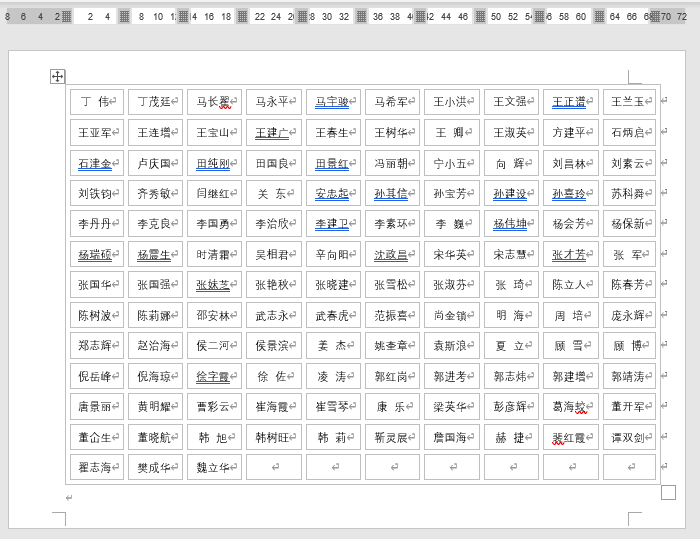Click the cell 石津金

coord(97,163)
